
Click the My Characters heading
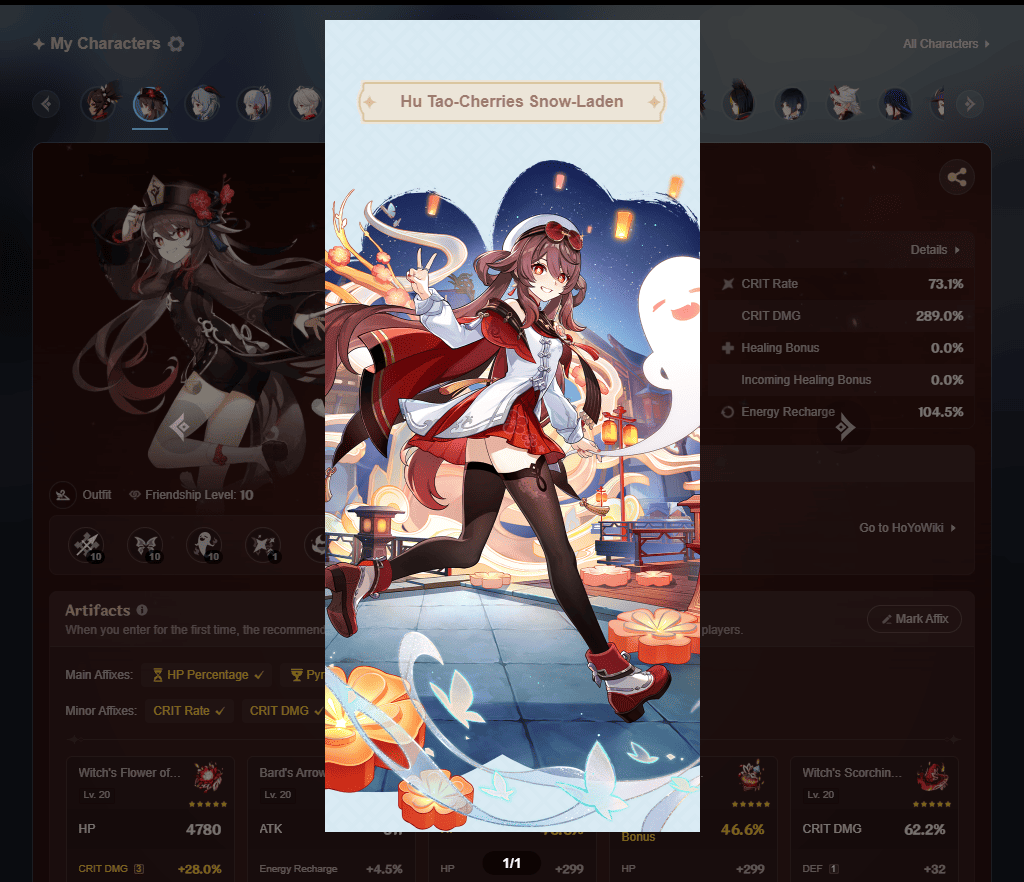click(x=105, y=44)
